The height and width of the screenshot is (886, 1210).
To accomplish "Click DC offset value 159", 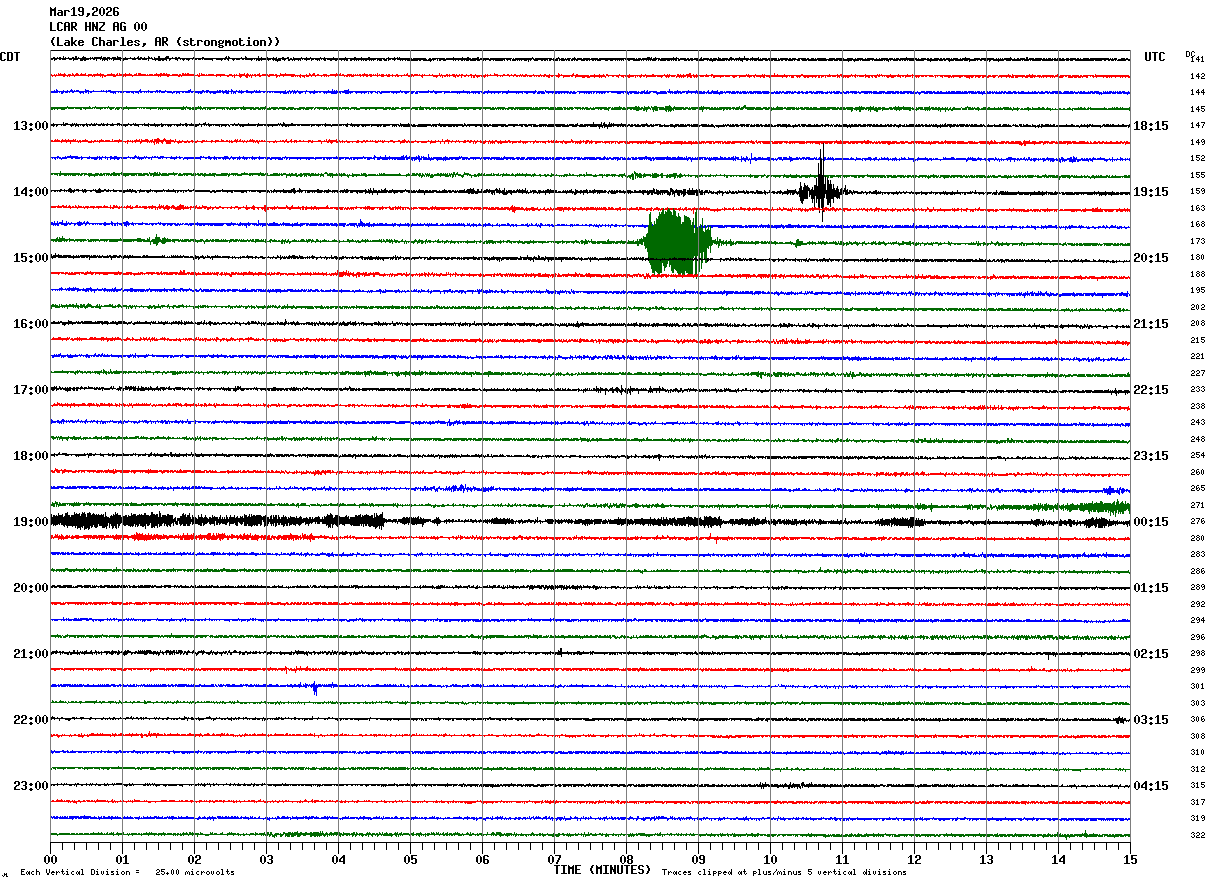I will [1197, 192].
